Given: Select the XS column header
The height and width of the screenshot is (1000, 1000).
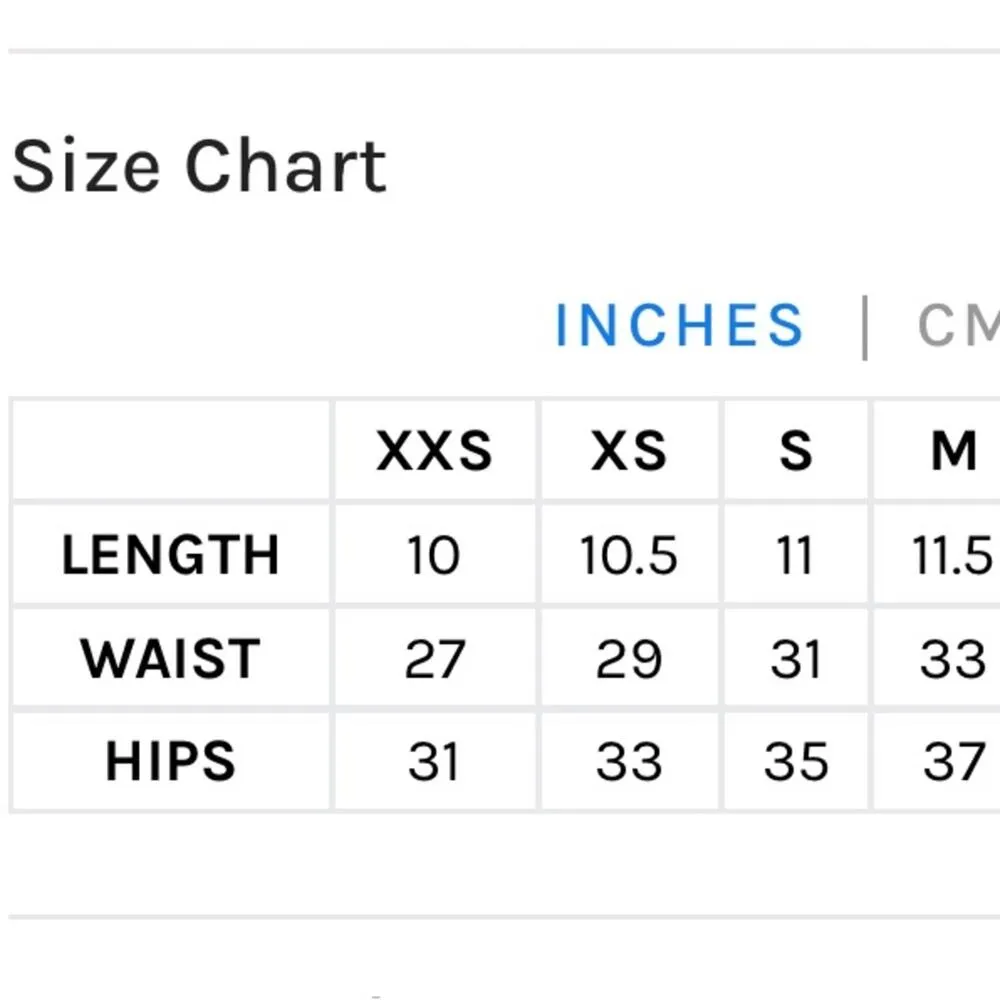Looking at the screenshot, I should pyautogui.click(x=629, y=451).
